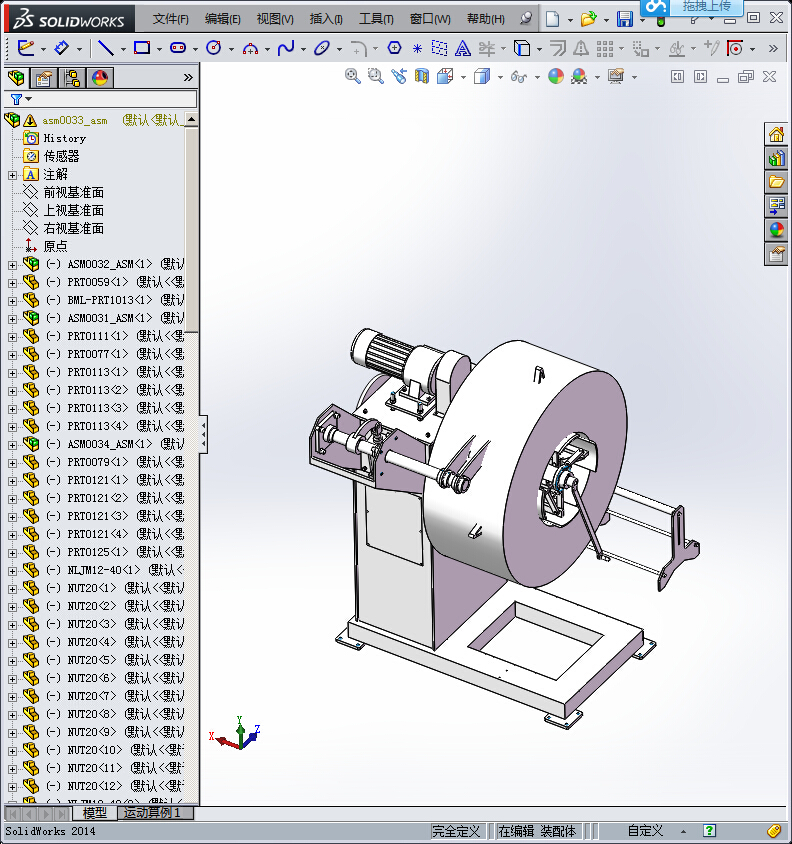
Task: Switch to the 模型 tab
Action: [95, 813]
